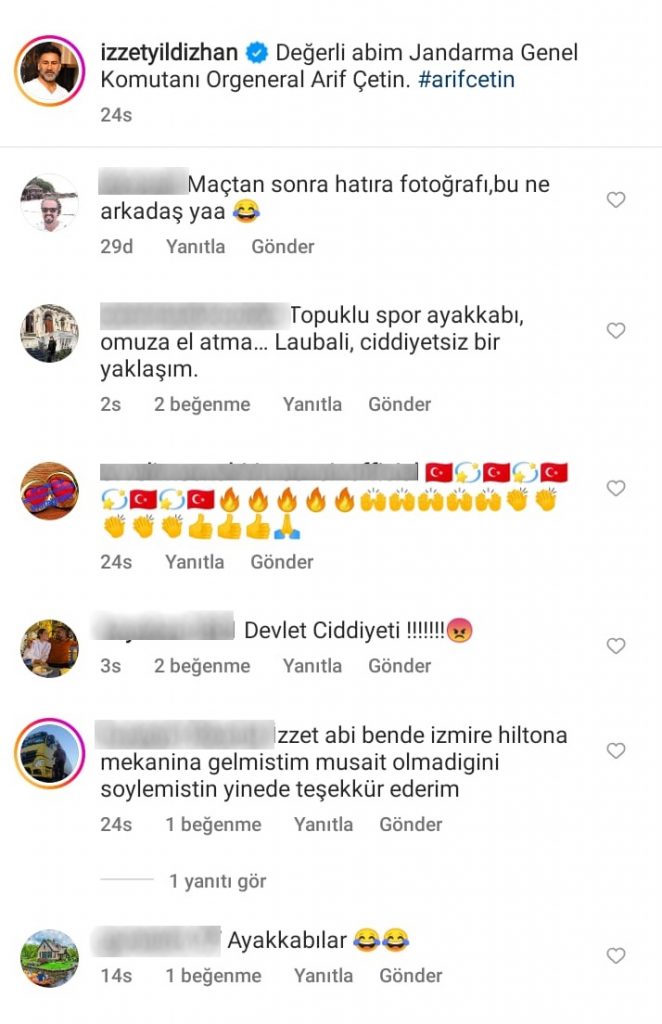Like the 'Devlet Ciddiyeti' comment

616,646
